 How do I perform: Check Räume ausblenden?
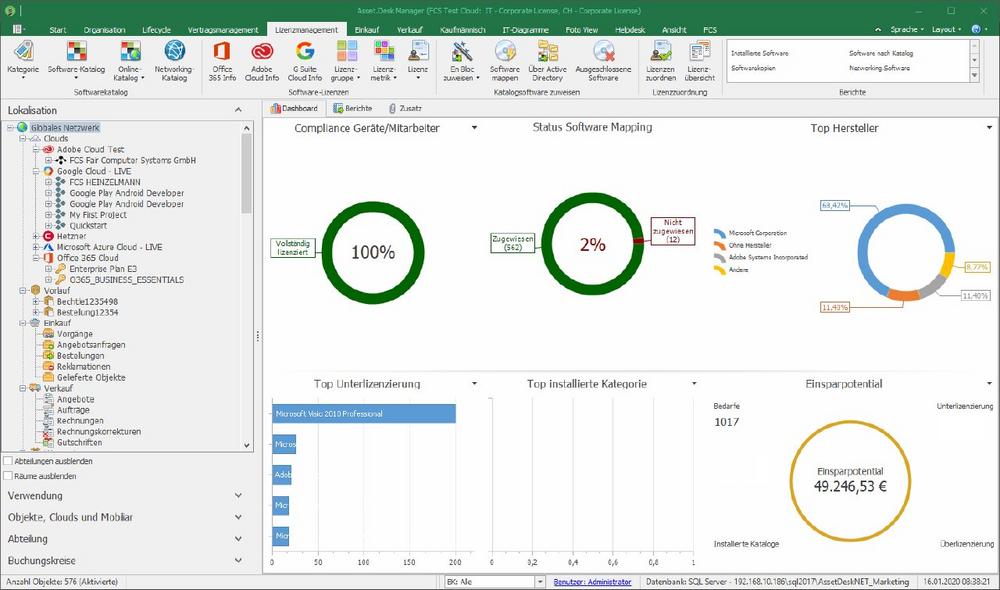(8, 476)
